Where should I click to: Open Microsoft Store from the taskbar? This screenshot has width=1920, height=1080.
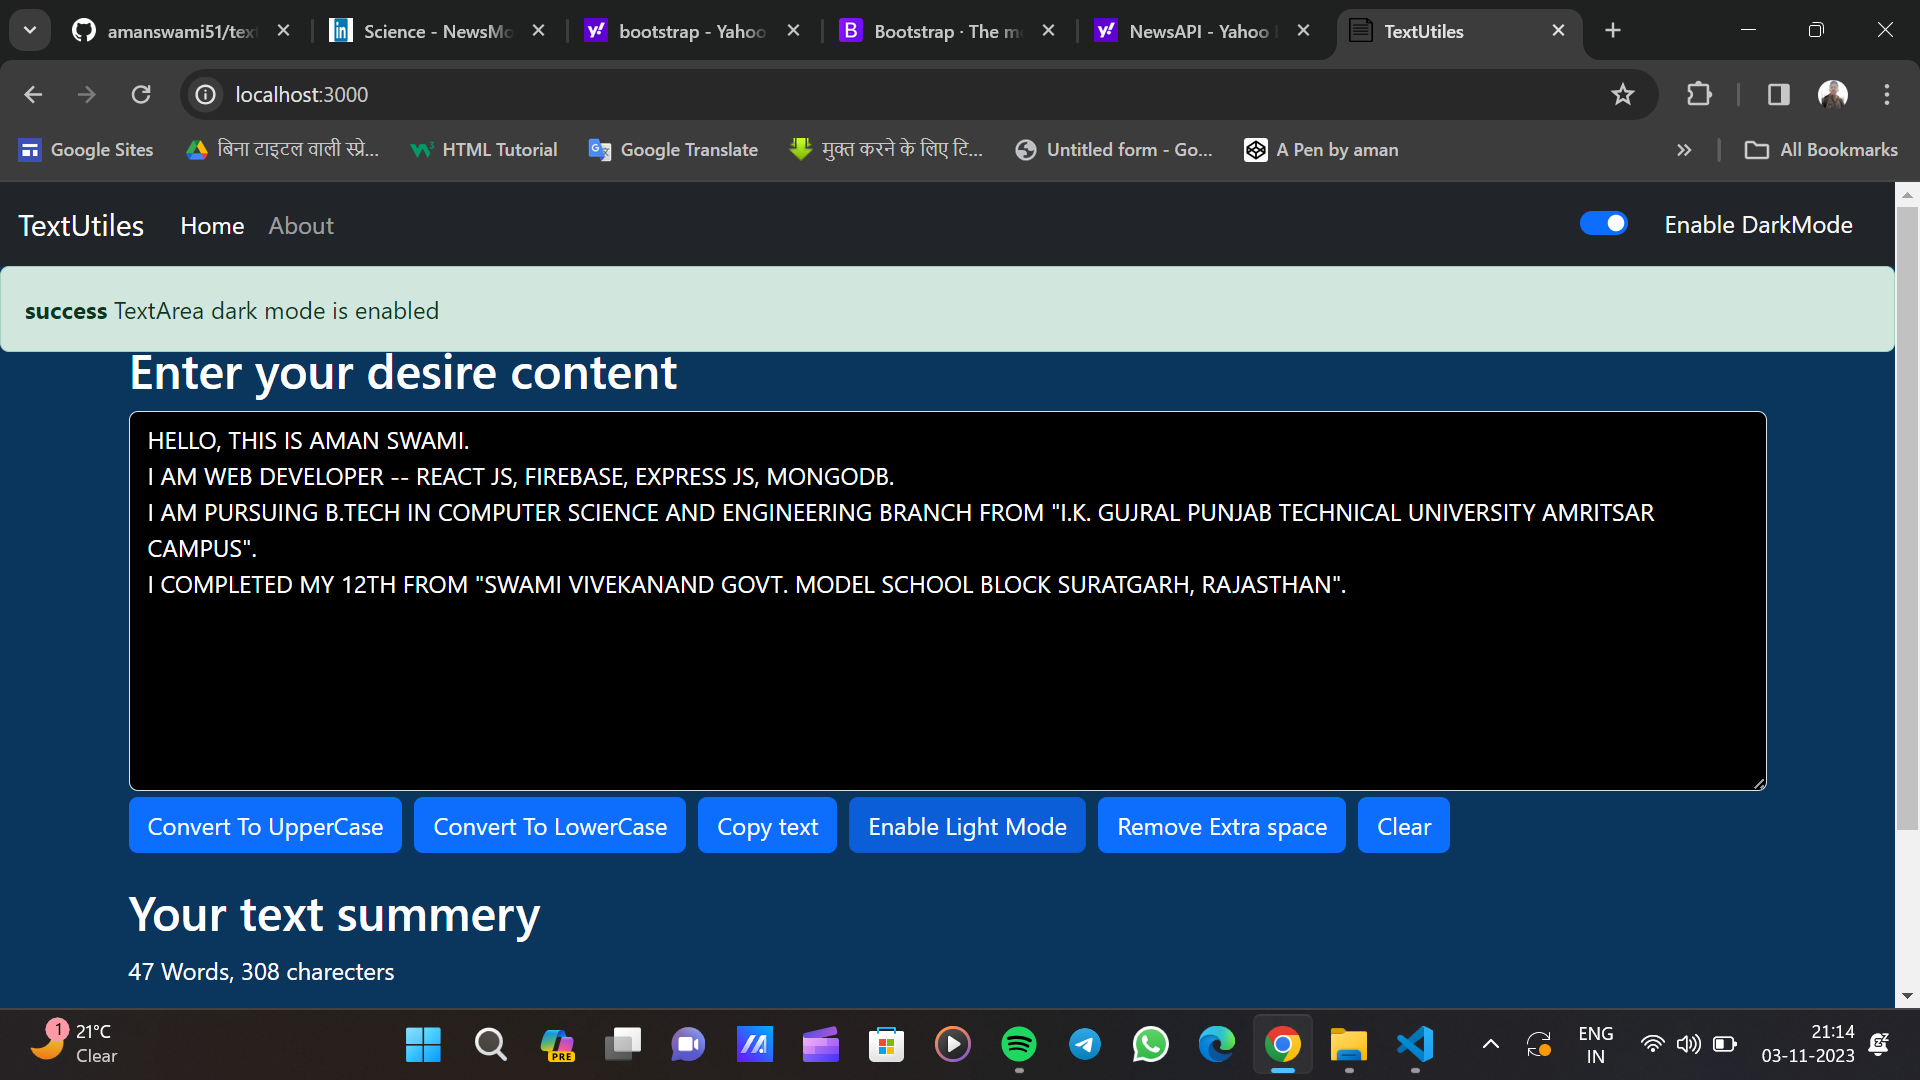pos(886,1045)
